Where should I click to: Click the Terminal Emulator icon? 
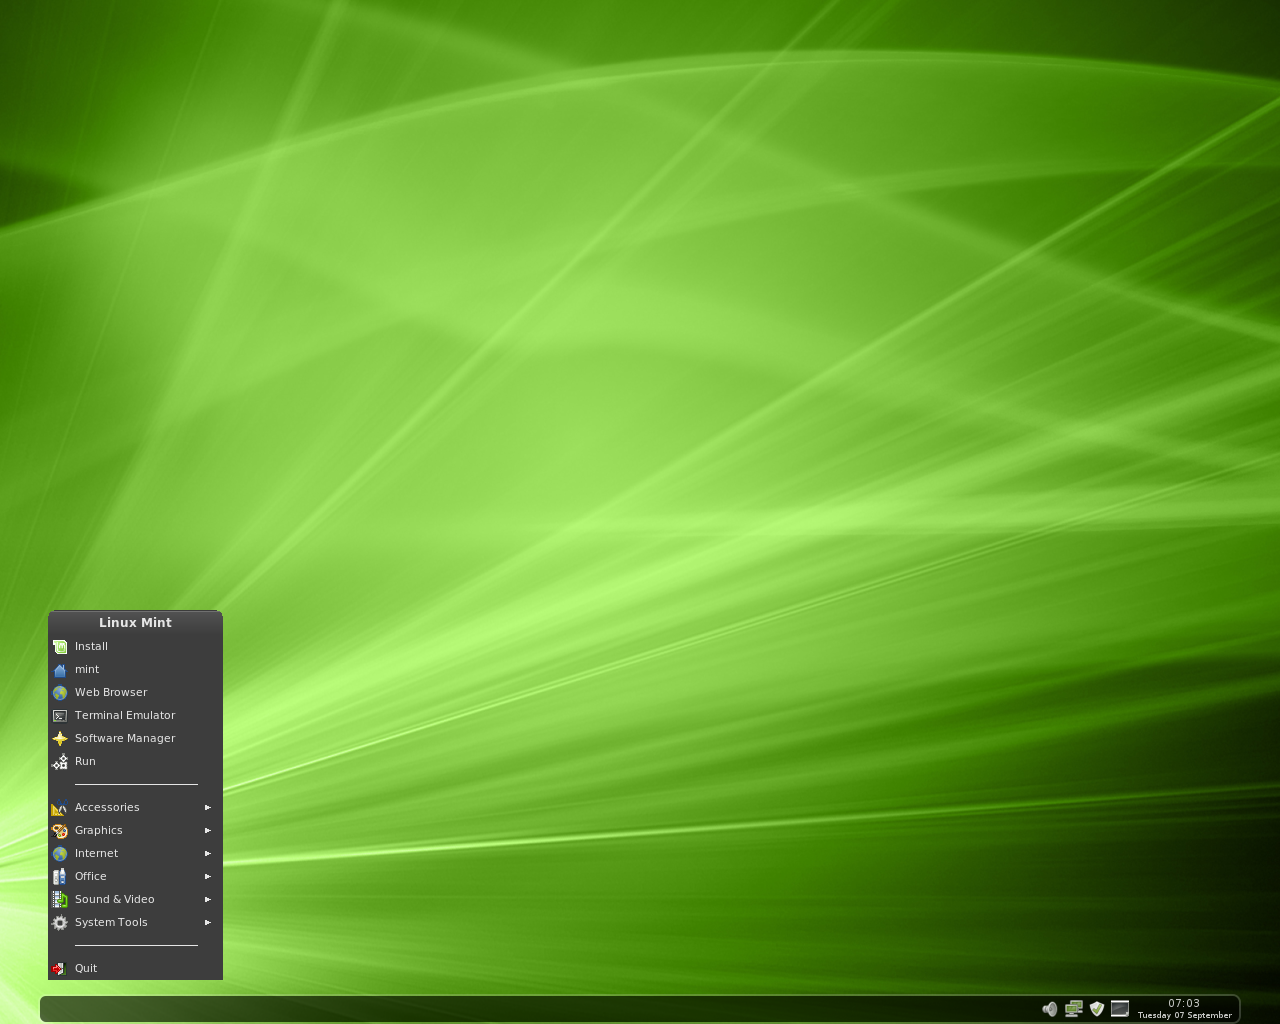tap(60, 716)
